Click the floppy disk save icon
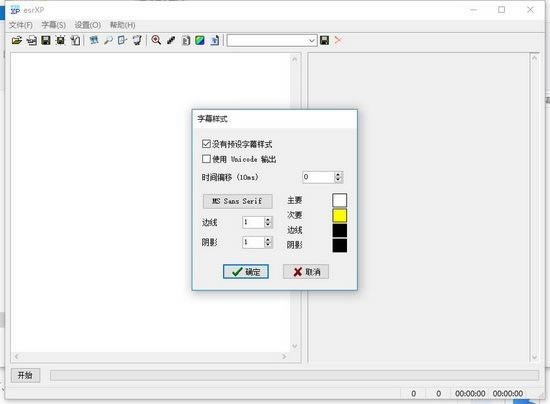 (x=46, y=40)
